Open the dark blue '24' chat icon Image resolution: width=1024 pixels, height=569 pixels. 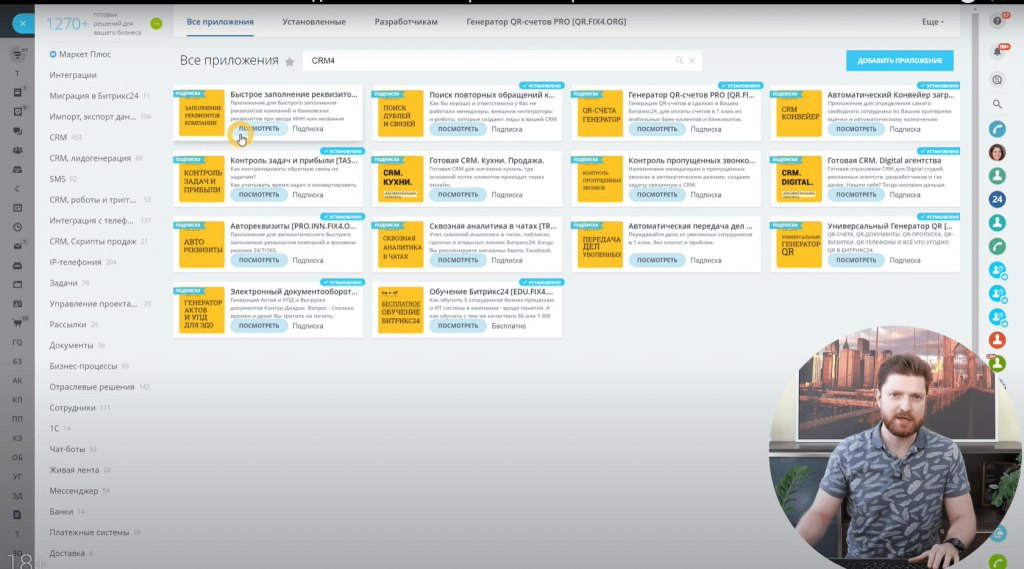pyautogui.click(x=997, y=199)
